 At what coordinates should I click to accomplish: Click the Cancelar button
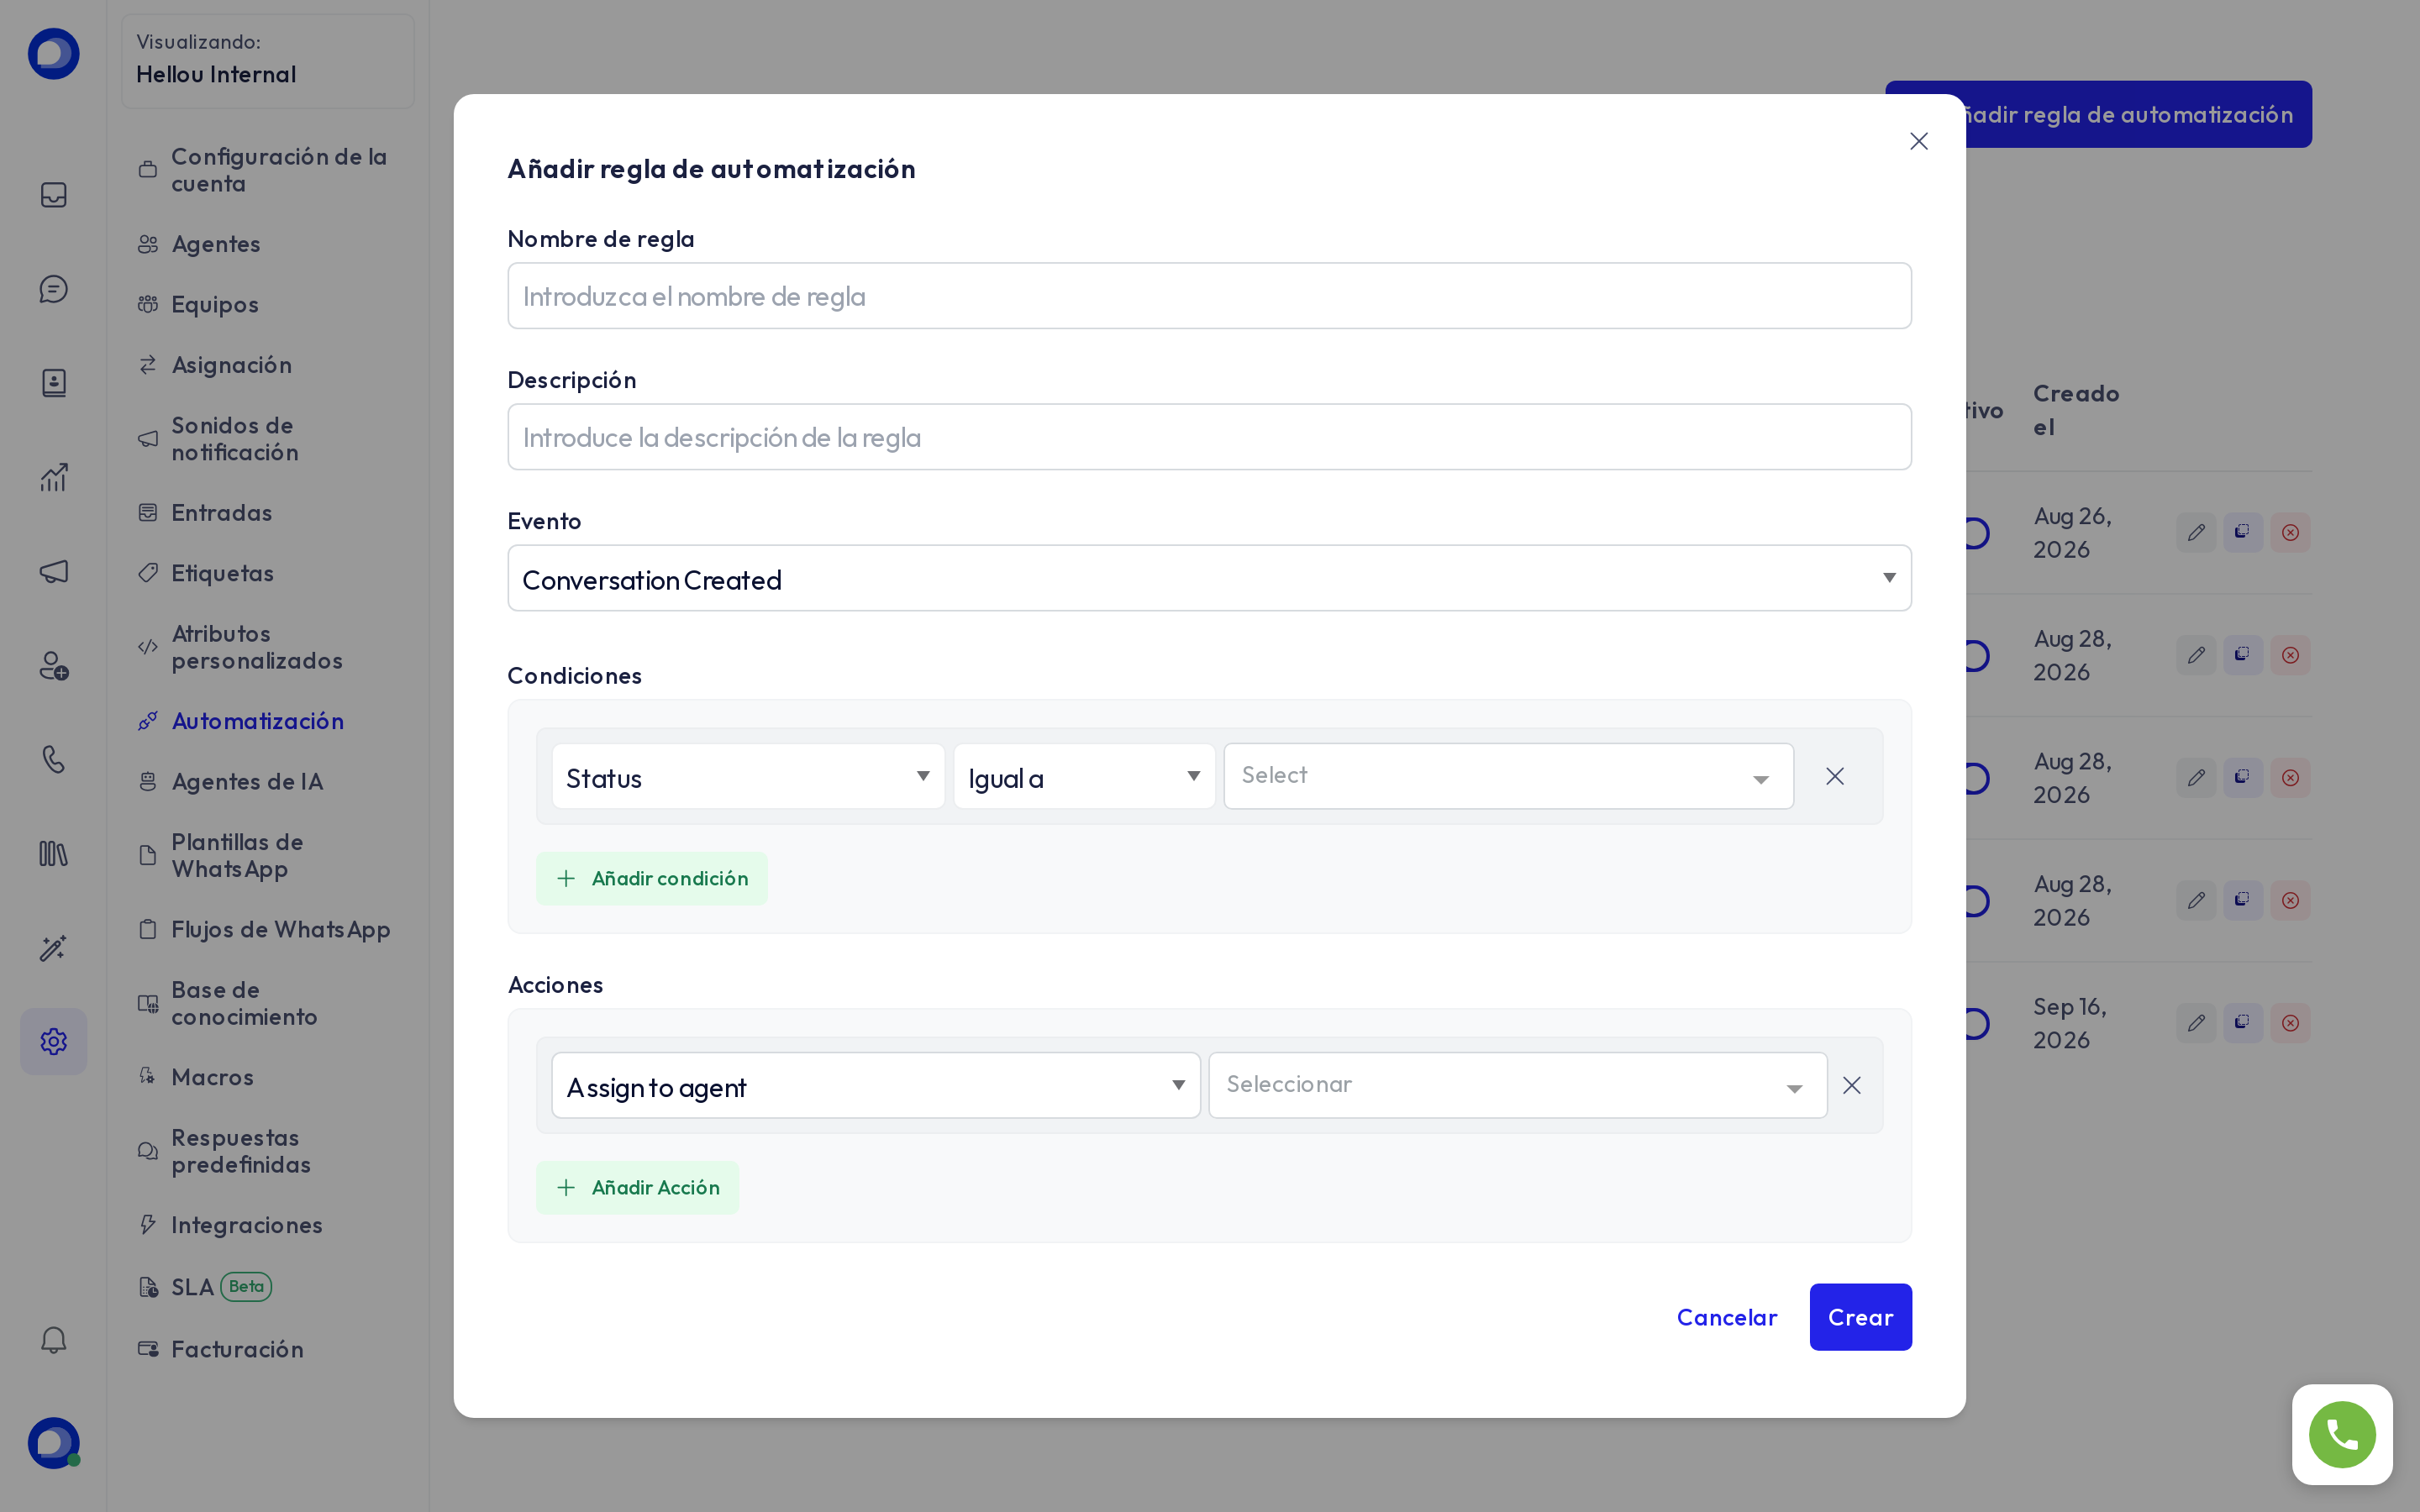1726,1317
